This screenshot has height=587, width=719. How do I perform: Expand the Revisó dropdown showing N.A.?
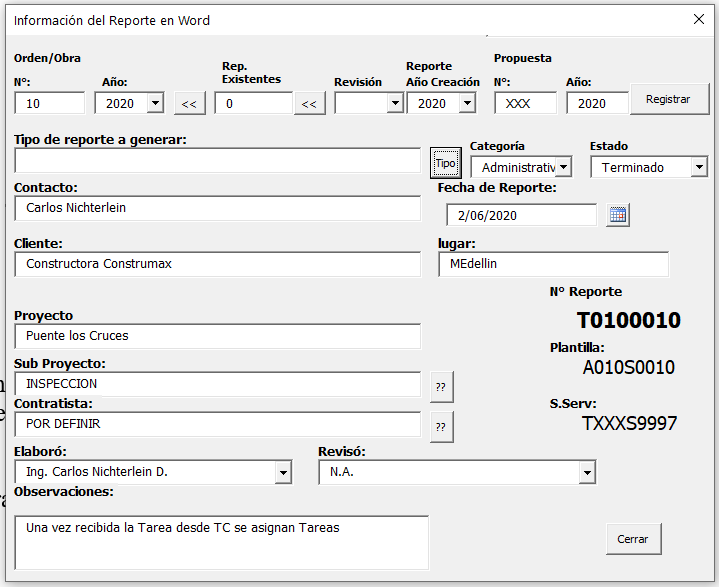click(587, 472)
